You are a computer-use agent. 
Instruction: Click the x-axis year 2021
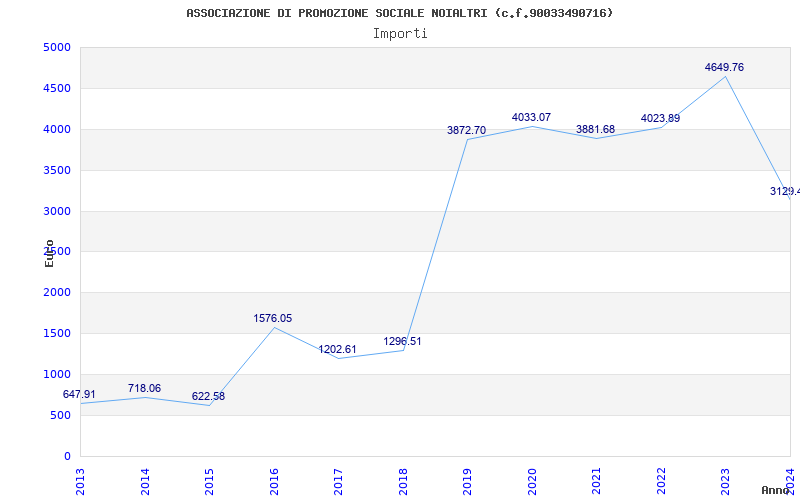click(x=596, y=481)
